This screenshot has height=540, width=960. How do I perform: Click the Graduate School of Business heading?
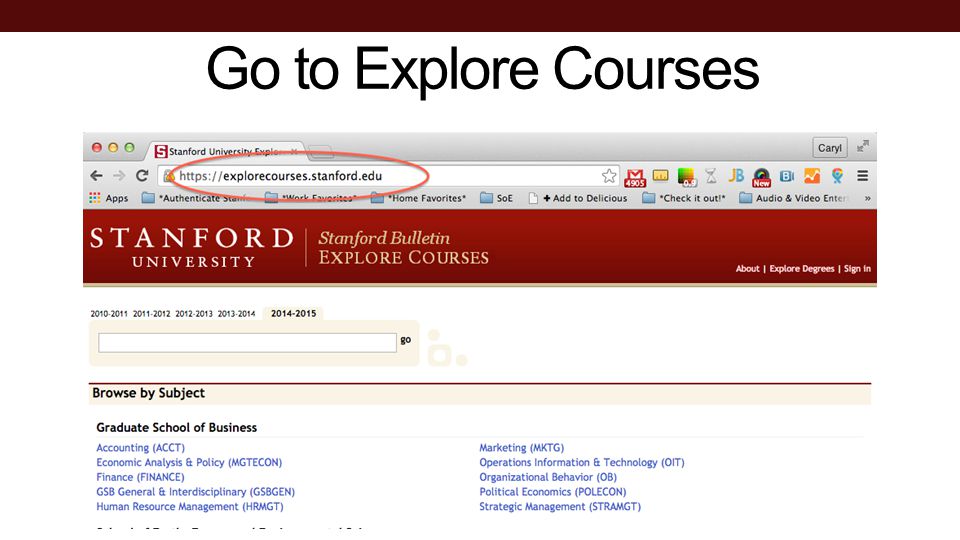pos(176,427)
